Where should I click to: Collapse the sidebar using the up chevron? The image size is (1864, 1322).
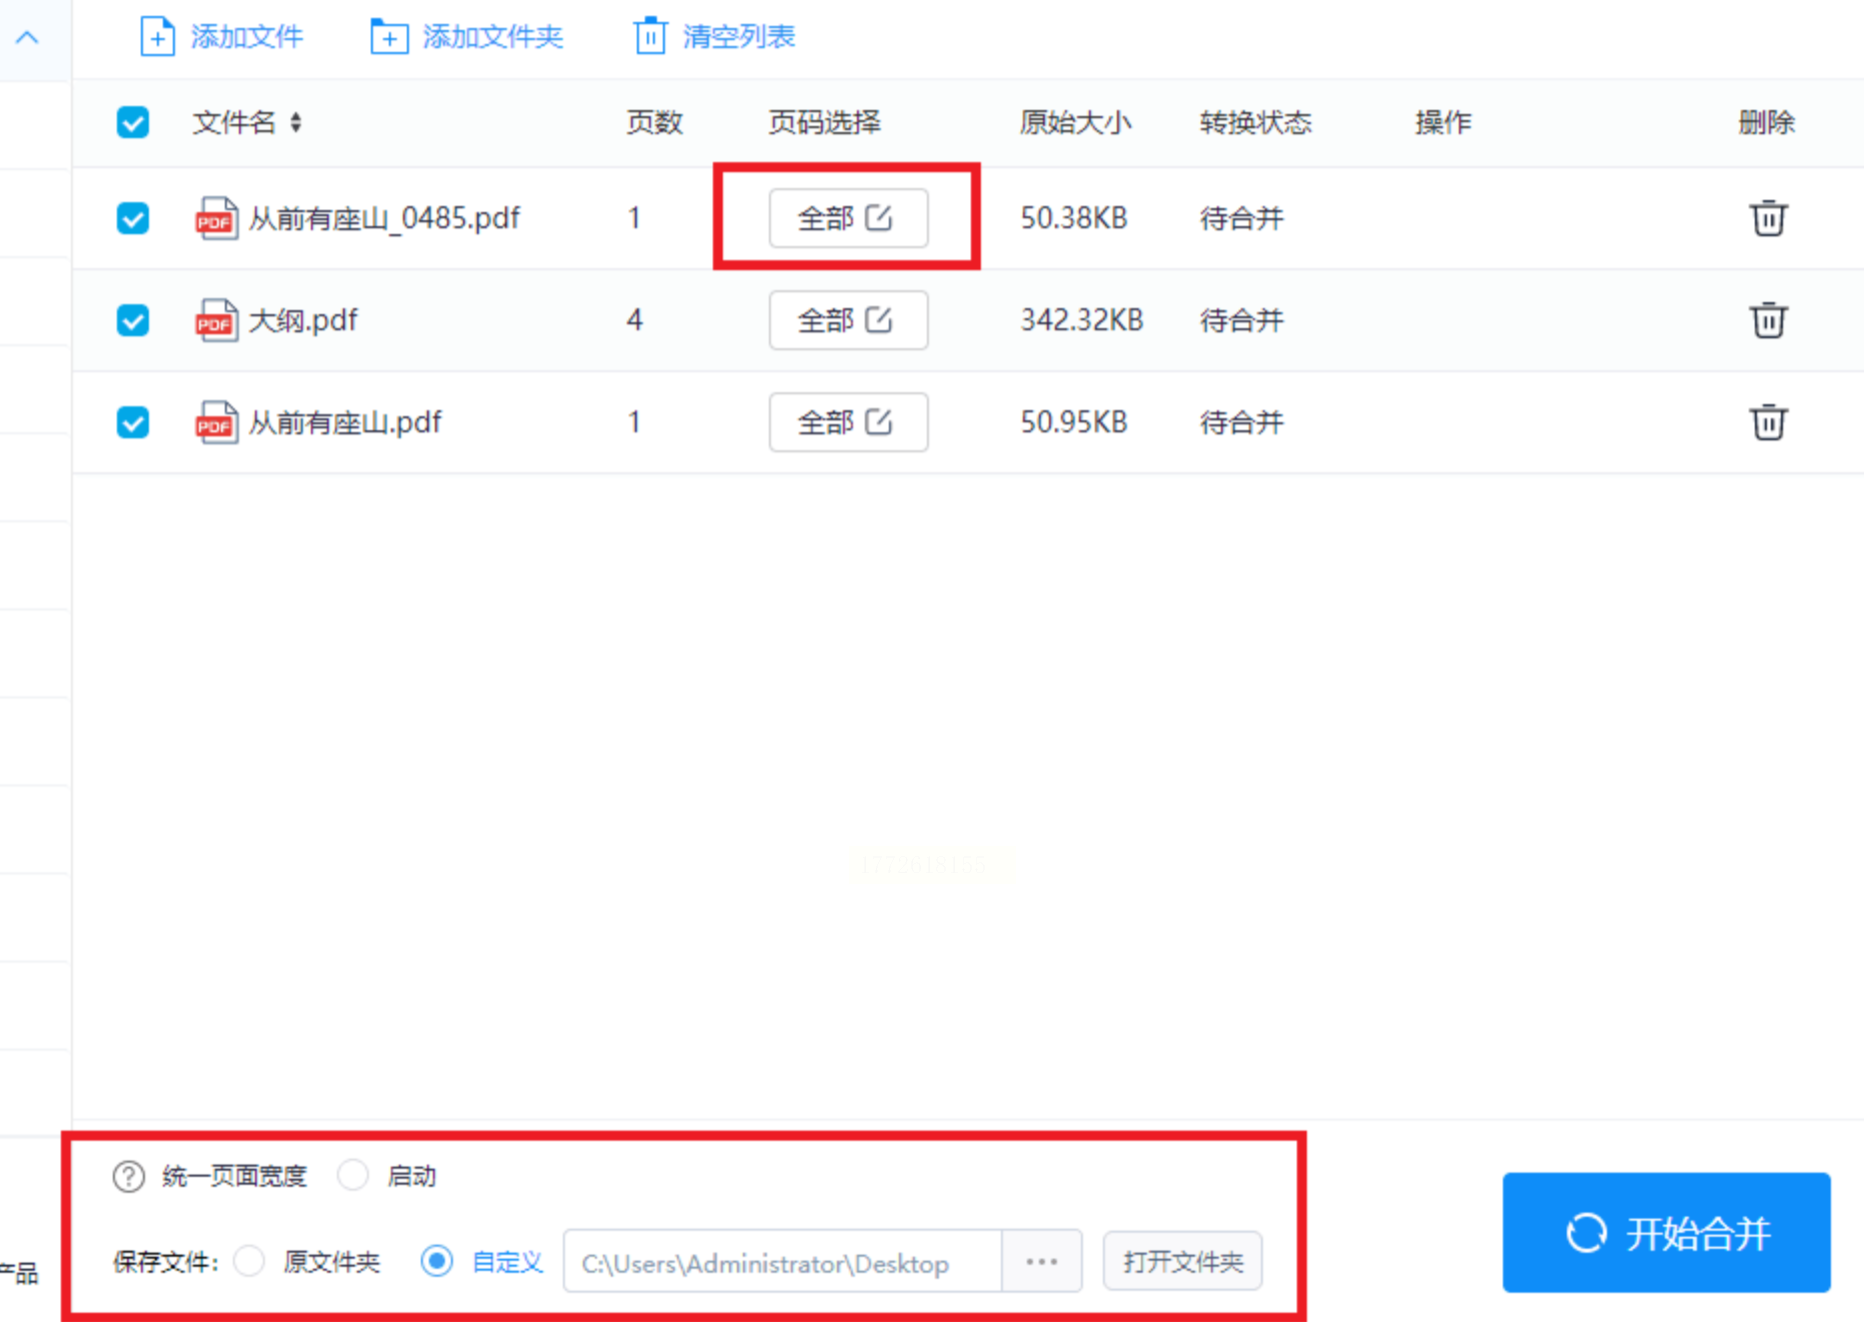[x=28, y=38]
